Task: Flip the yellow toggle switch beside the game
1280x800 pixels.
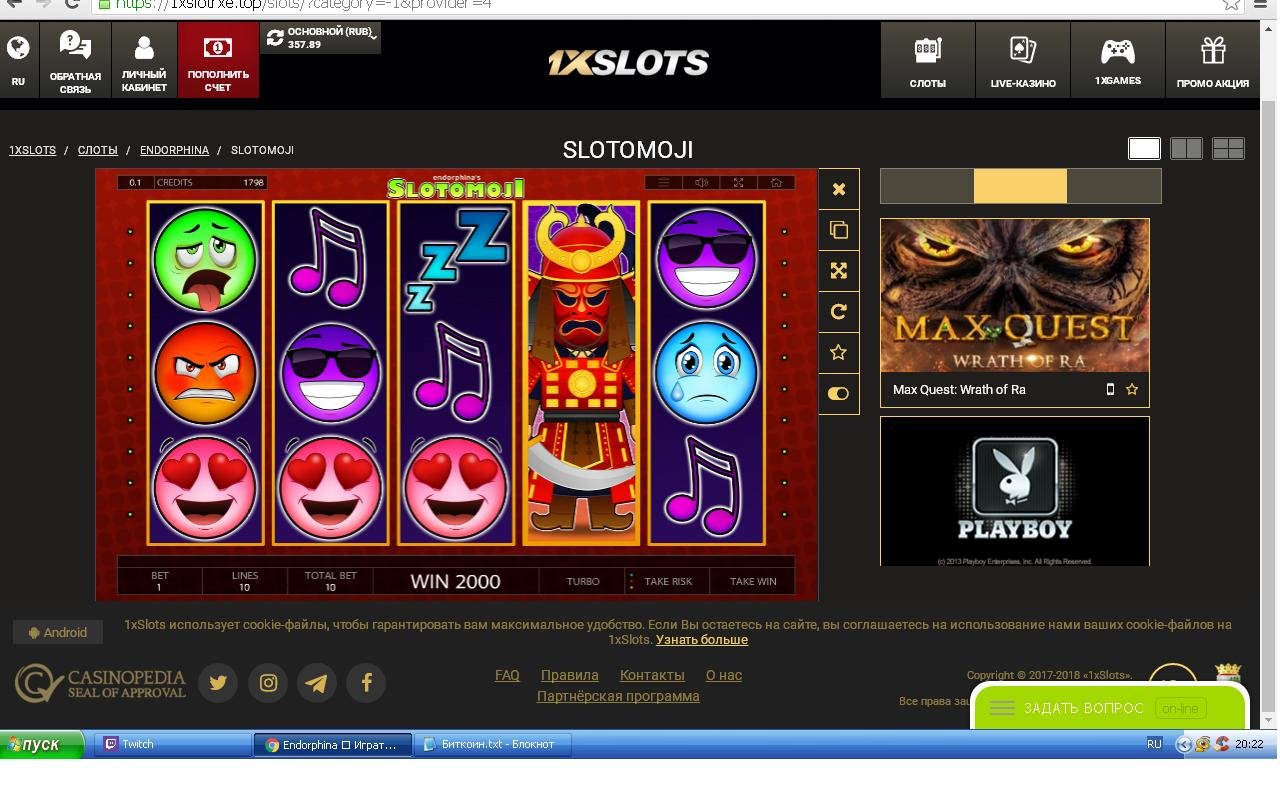Action: [839, 393]
